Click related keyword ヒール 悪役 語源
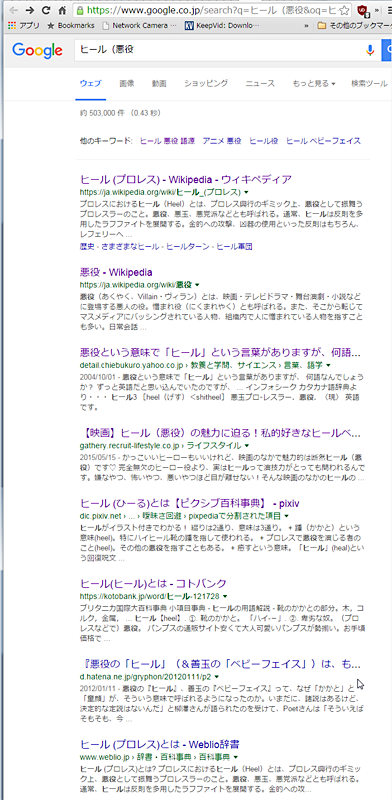 [167, 141]
